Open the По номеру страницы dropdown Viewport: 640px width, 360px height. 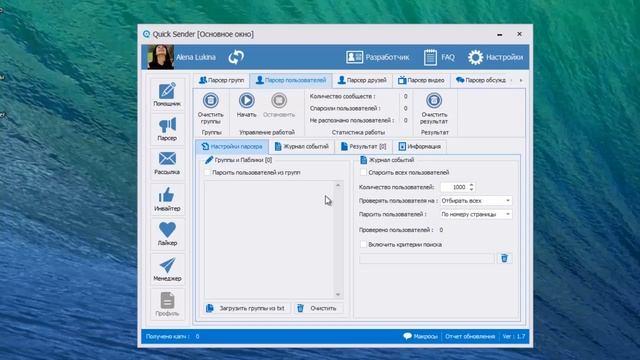tap(476, 214)
